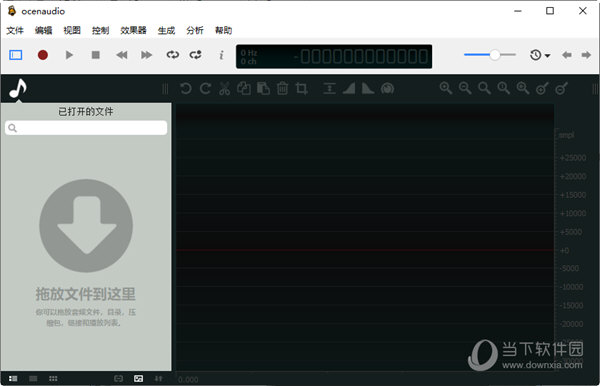Start recording with the red Record button
This screenshot has width=600, height=386.
[x=43, y=55]
